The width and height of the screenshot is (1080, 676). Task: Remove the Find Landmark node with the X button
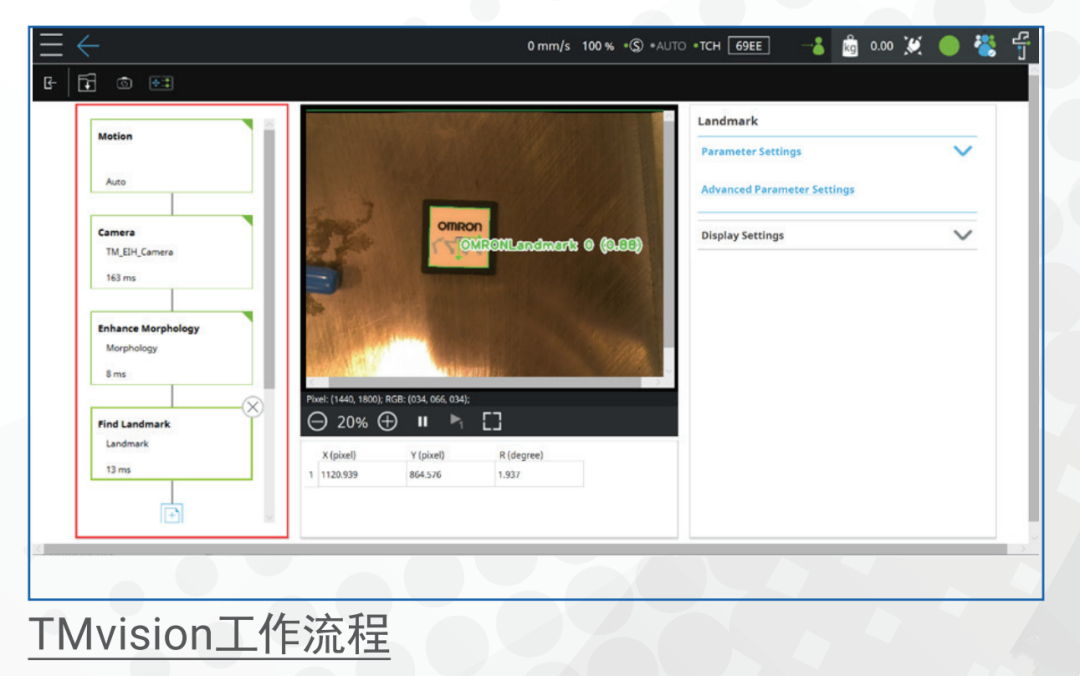click(x=253, y=407)
